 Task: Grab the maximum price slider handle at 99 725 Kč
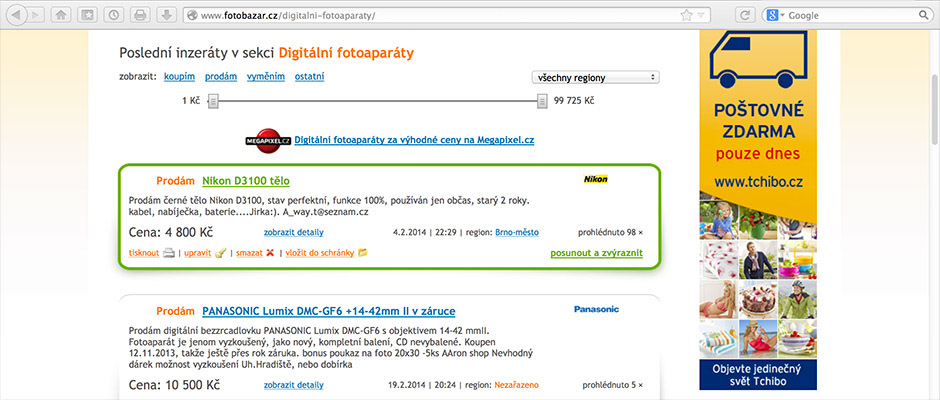pos(542,101)
